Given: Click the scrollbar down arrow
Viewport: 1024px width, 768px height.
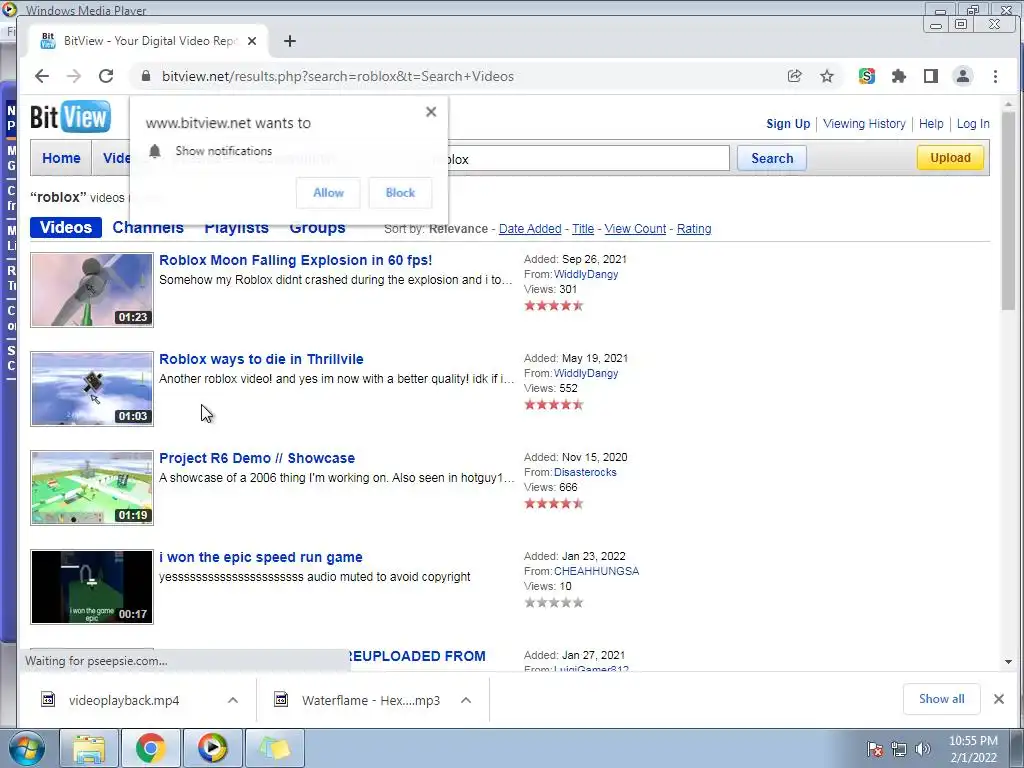Looking at the screenshot, I should [1008, 662].
